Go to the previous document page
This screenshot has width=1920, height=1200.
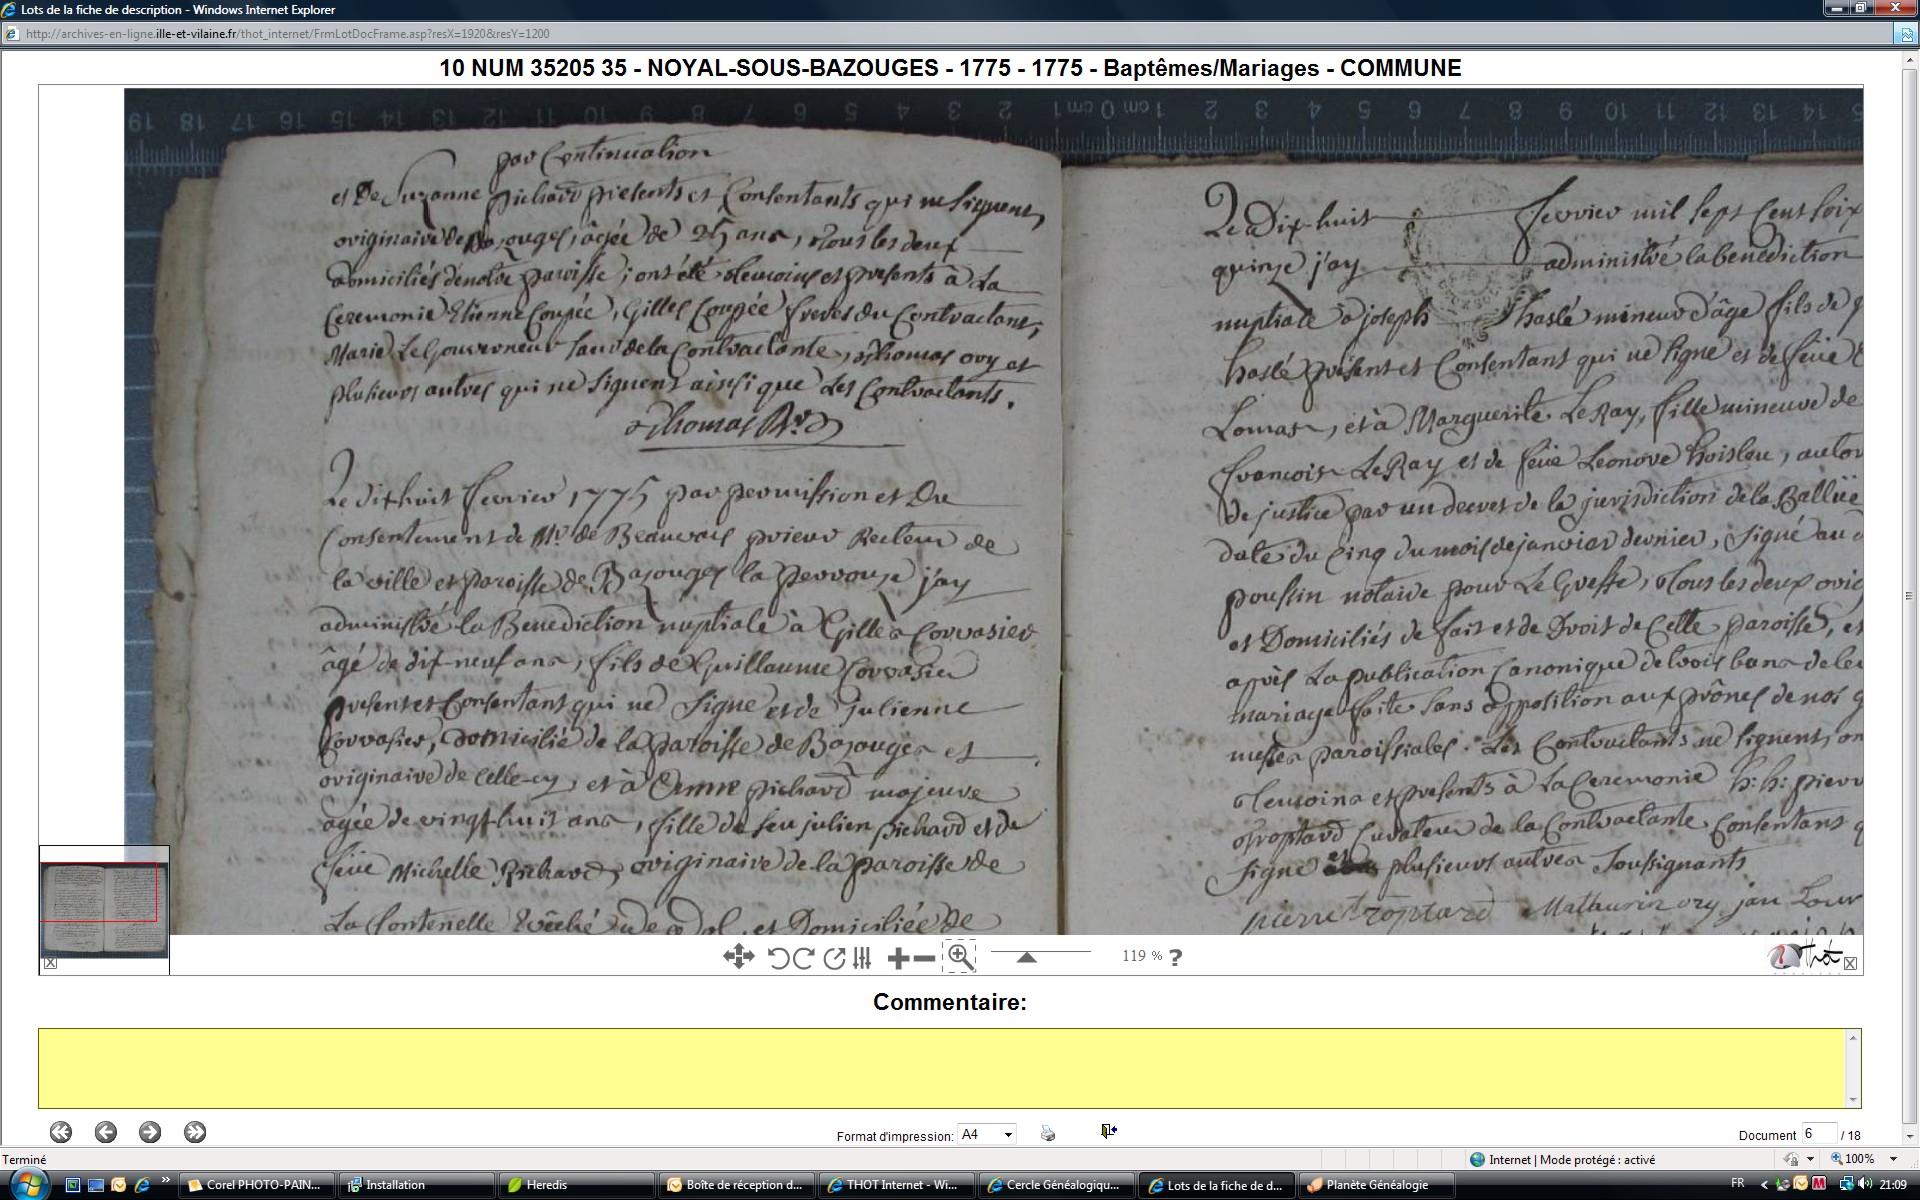105,1132
